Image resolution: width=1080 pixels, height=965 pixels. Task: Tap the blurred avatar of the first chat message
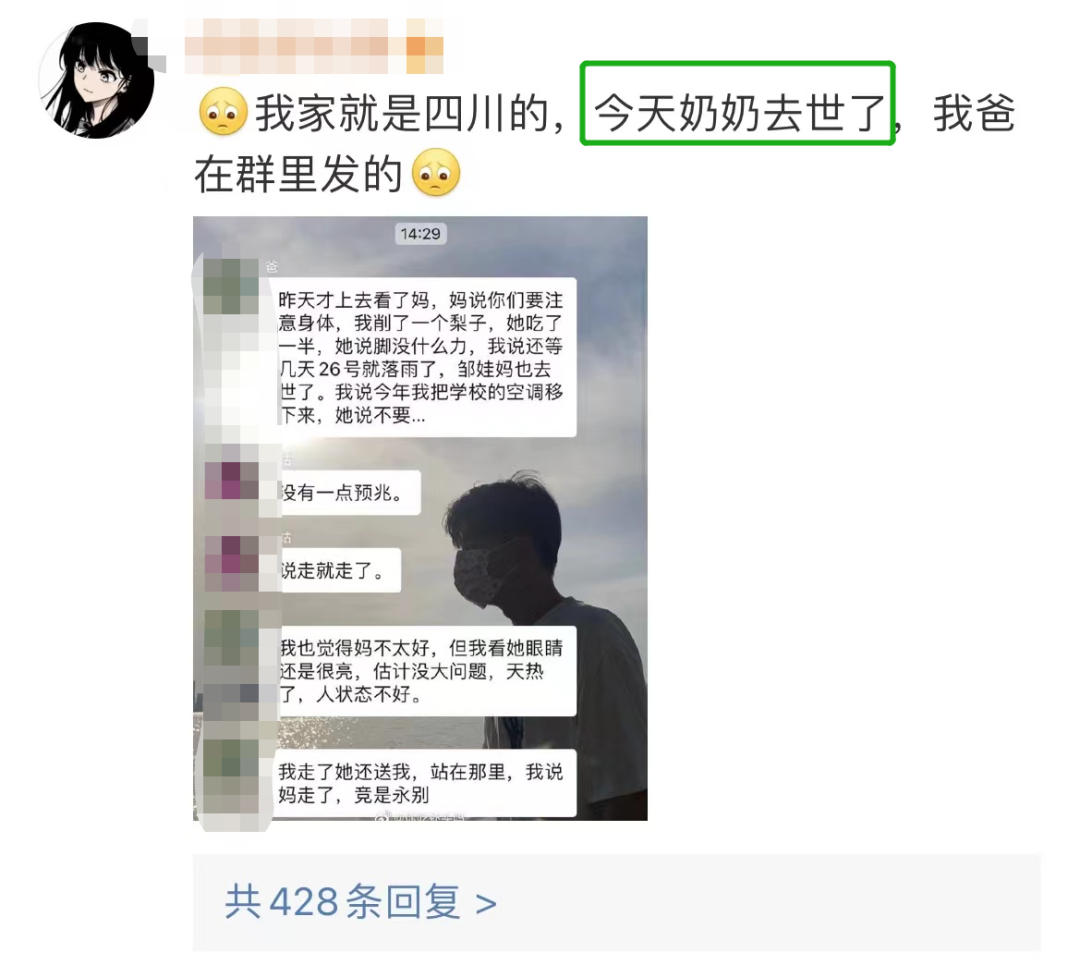231,287
